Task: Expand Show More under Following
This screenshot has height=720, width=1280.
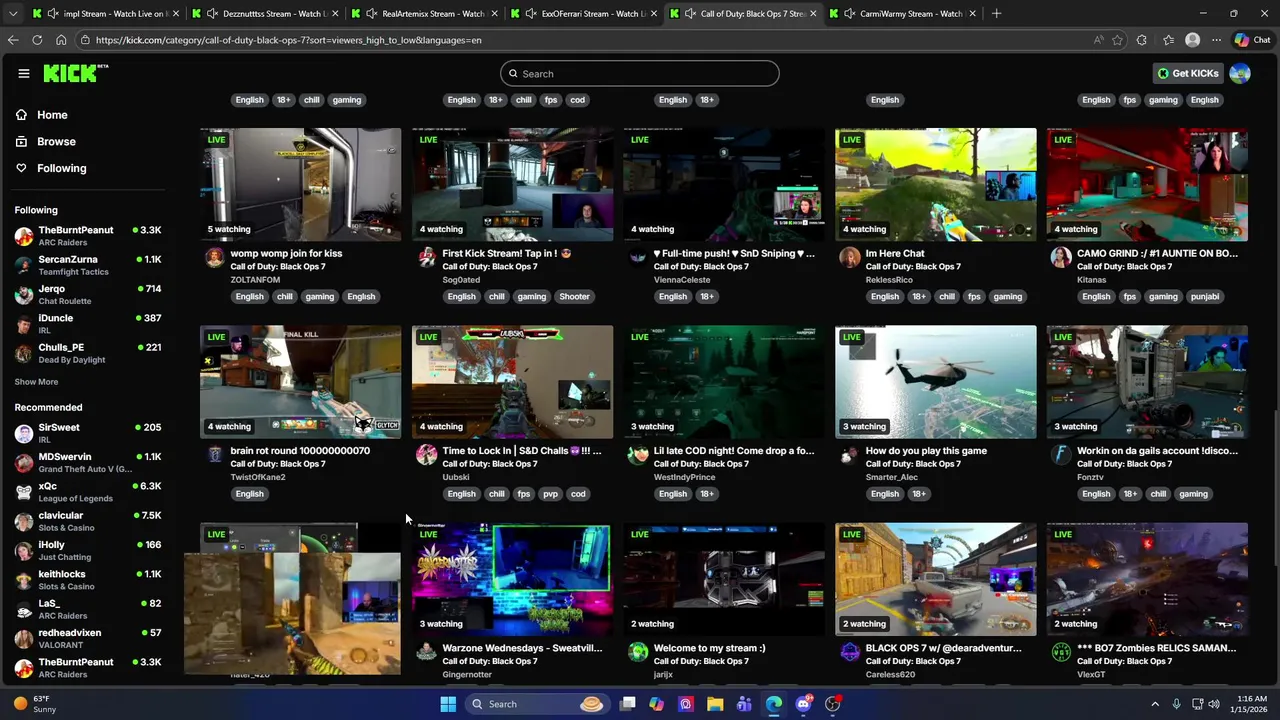Action: [x=36, y=382]
